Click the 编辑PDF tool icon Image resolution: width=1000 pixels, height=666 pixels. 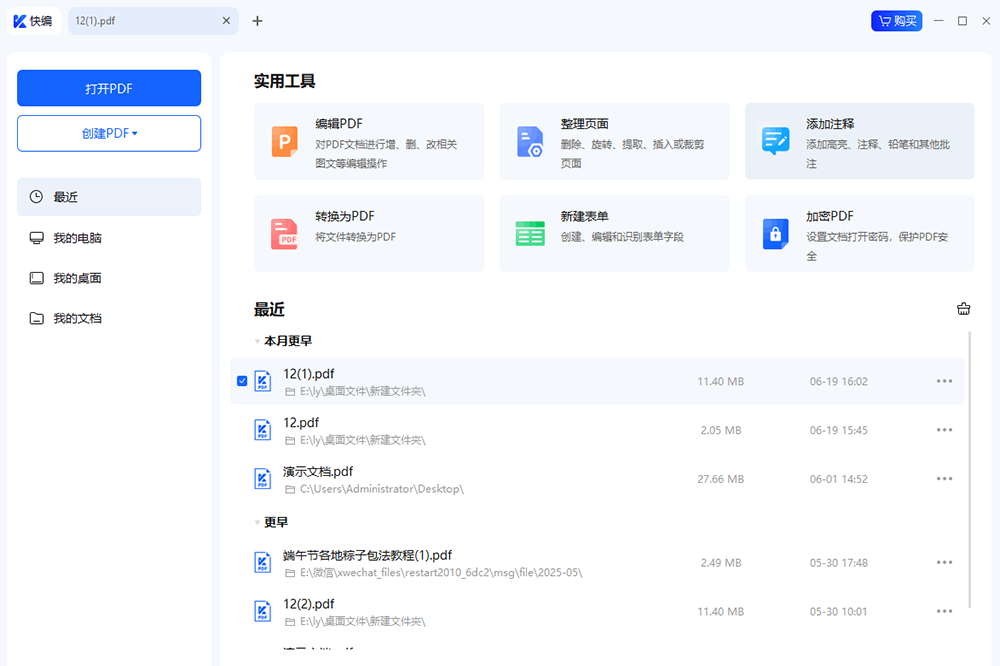pyautogui.click(x=285, y=142)
